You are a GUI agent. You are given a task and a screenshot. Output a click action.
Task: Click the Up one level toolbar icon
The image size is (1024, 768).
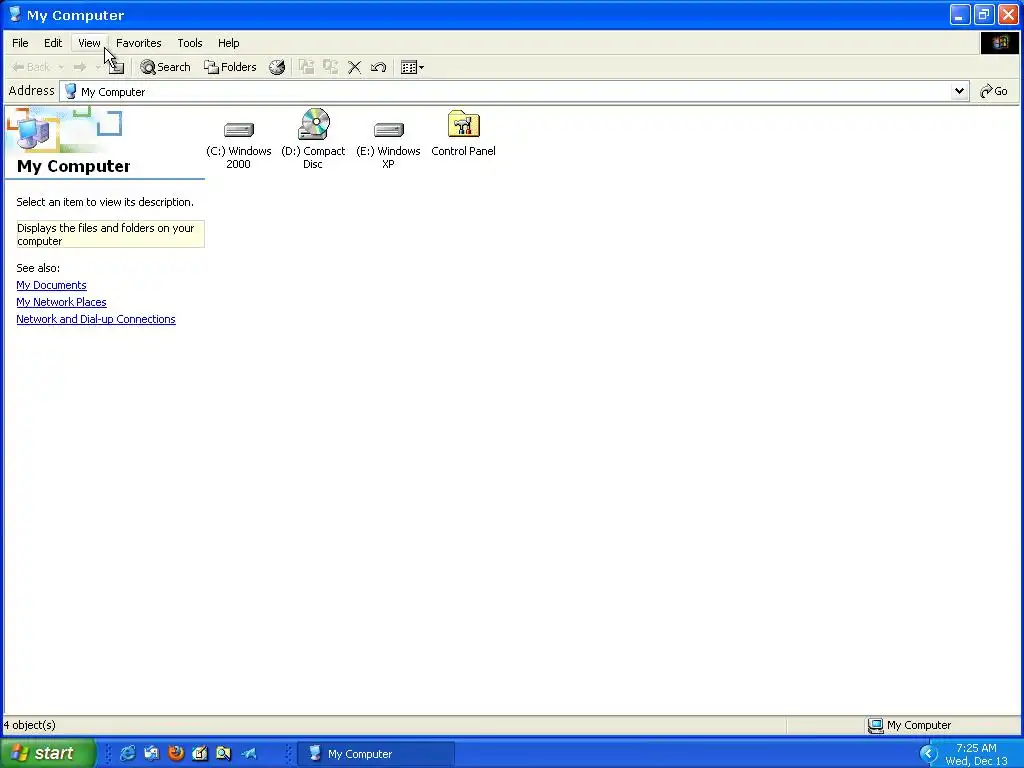tap(116, 67)
